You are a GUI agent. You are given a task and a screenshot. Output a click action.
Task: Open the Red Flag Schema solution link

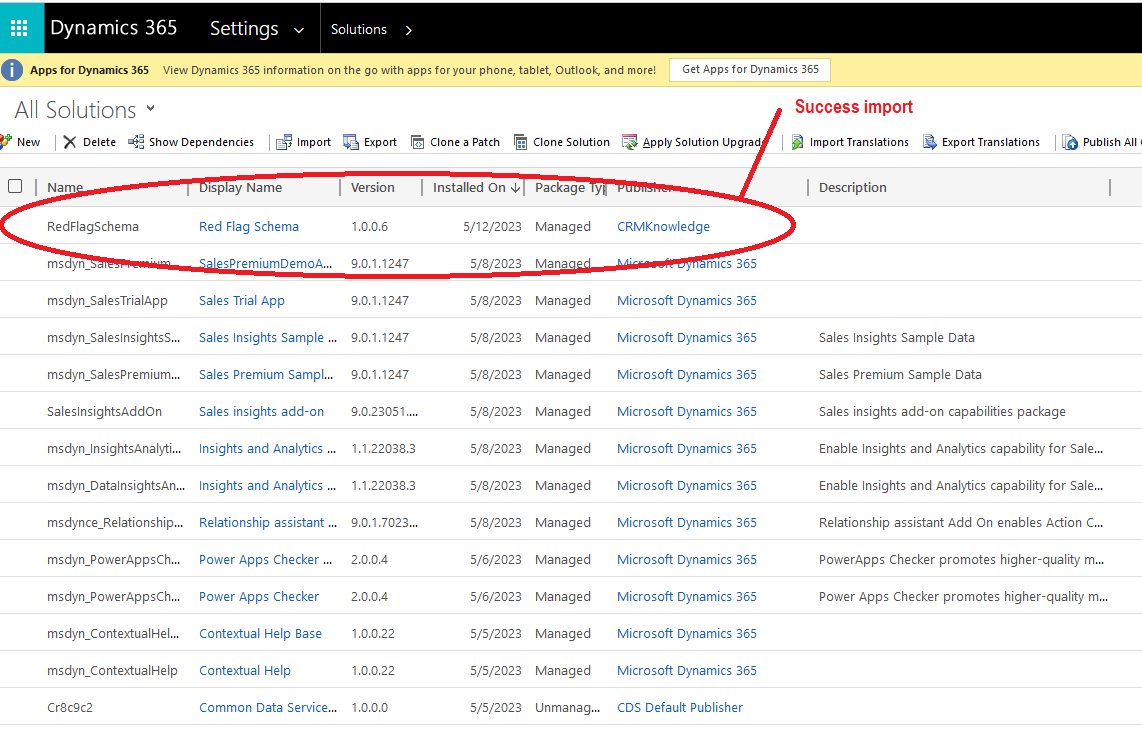(x=249, y=227)
